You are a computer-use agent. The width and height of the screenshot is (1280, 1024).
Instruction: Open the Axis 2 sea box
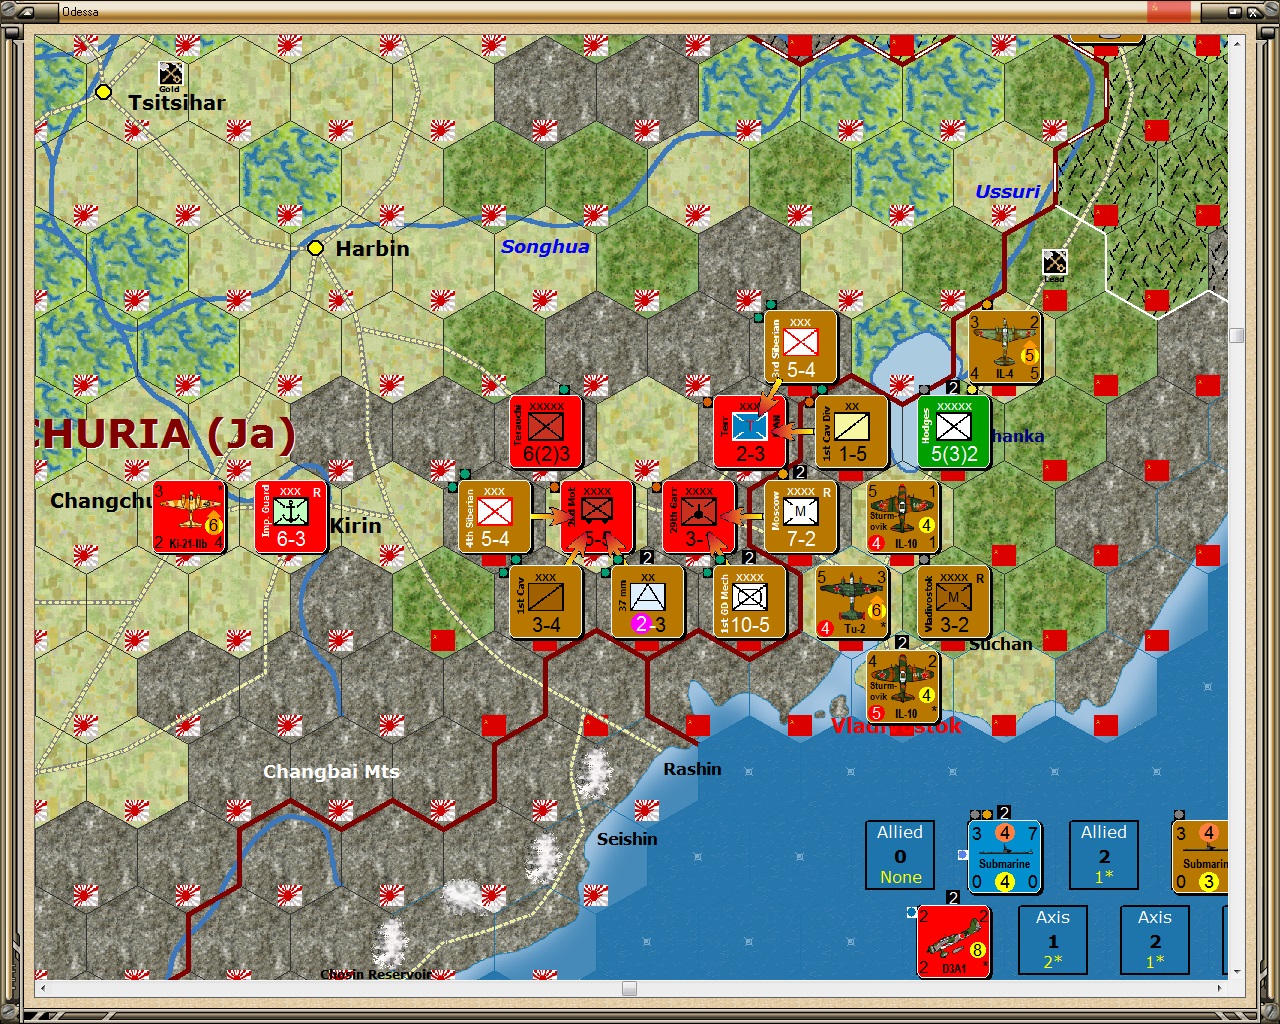tap(1155, 940)
